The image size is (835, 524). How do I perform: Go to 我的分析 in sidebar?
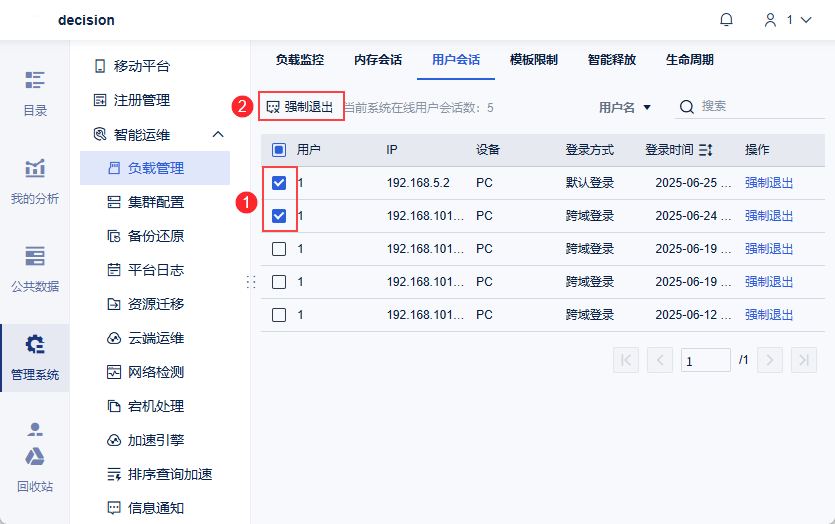[x=35, y=182]
